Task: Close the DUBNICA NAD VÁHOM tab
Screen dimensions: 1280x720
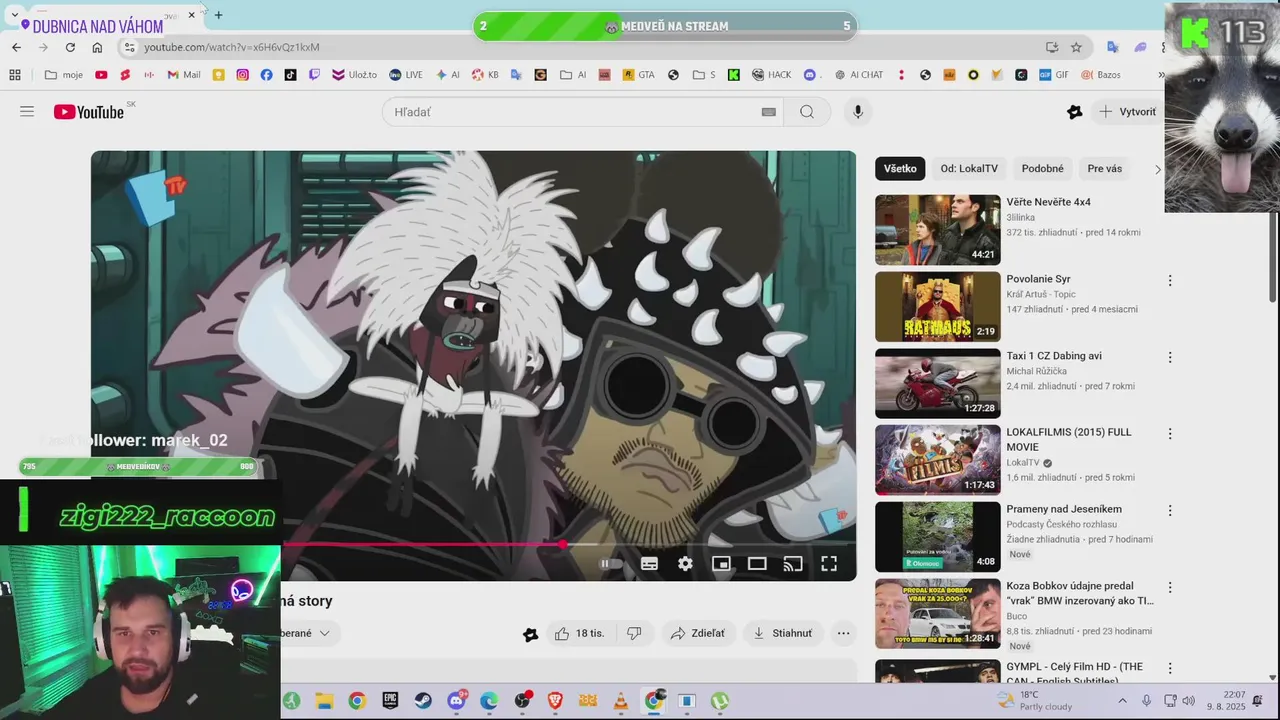Action: pyautogui.click(x=192, y=15)
